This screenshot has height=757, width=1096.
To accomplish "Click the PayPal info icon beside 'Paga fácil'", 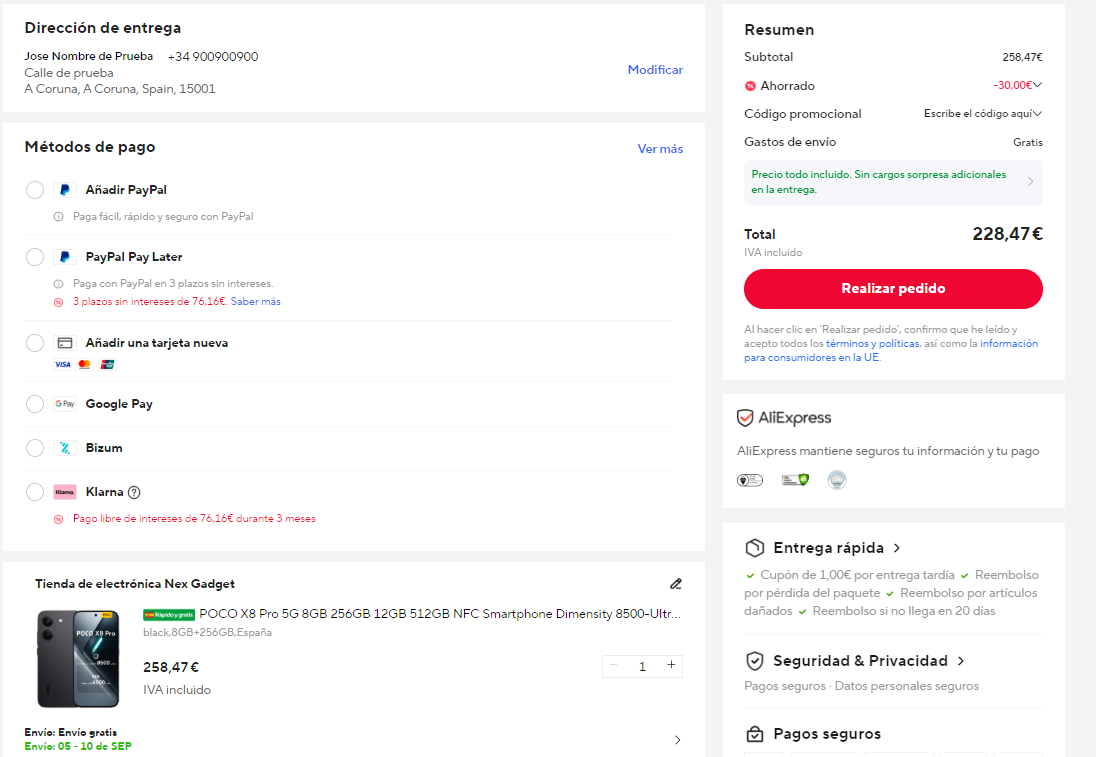I will click(x=59, y=217).
